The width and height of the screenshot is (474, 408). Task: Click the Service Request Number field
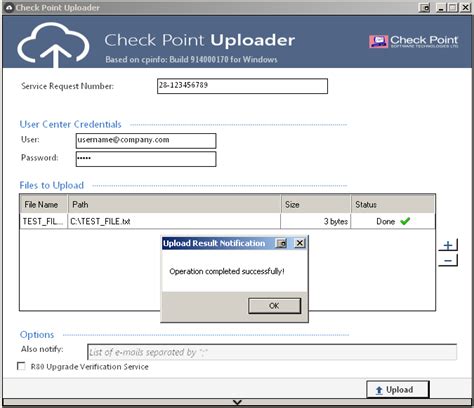(x=242, y=86)
